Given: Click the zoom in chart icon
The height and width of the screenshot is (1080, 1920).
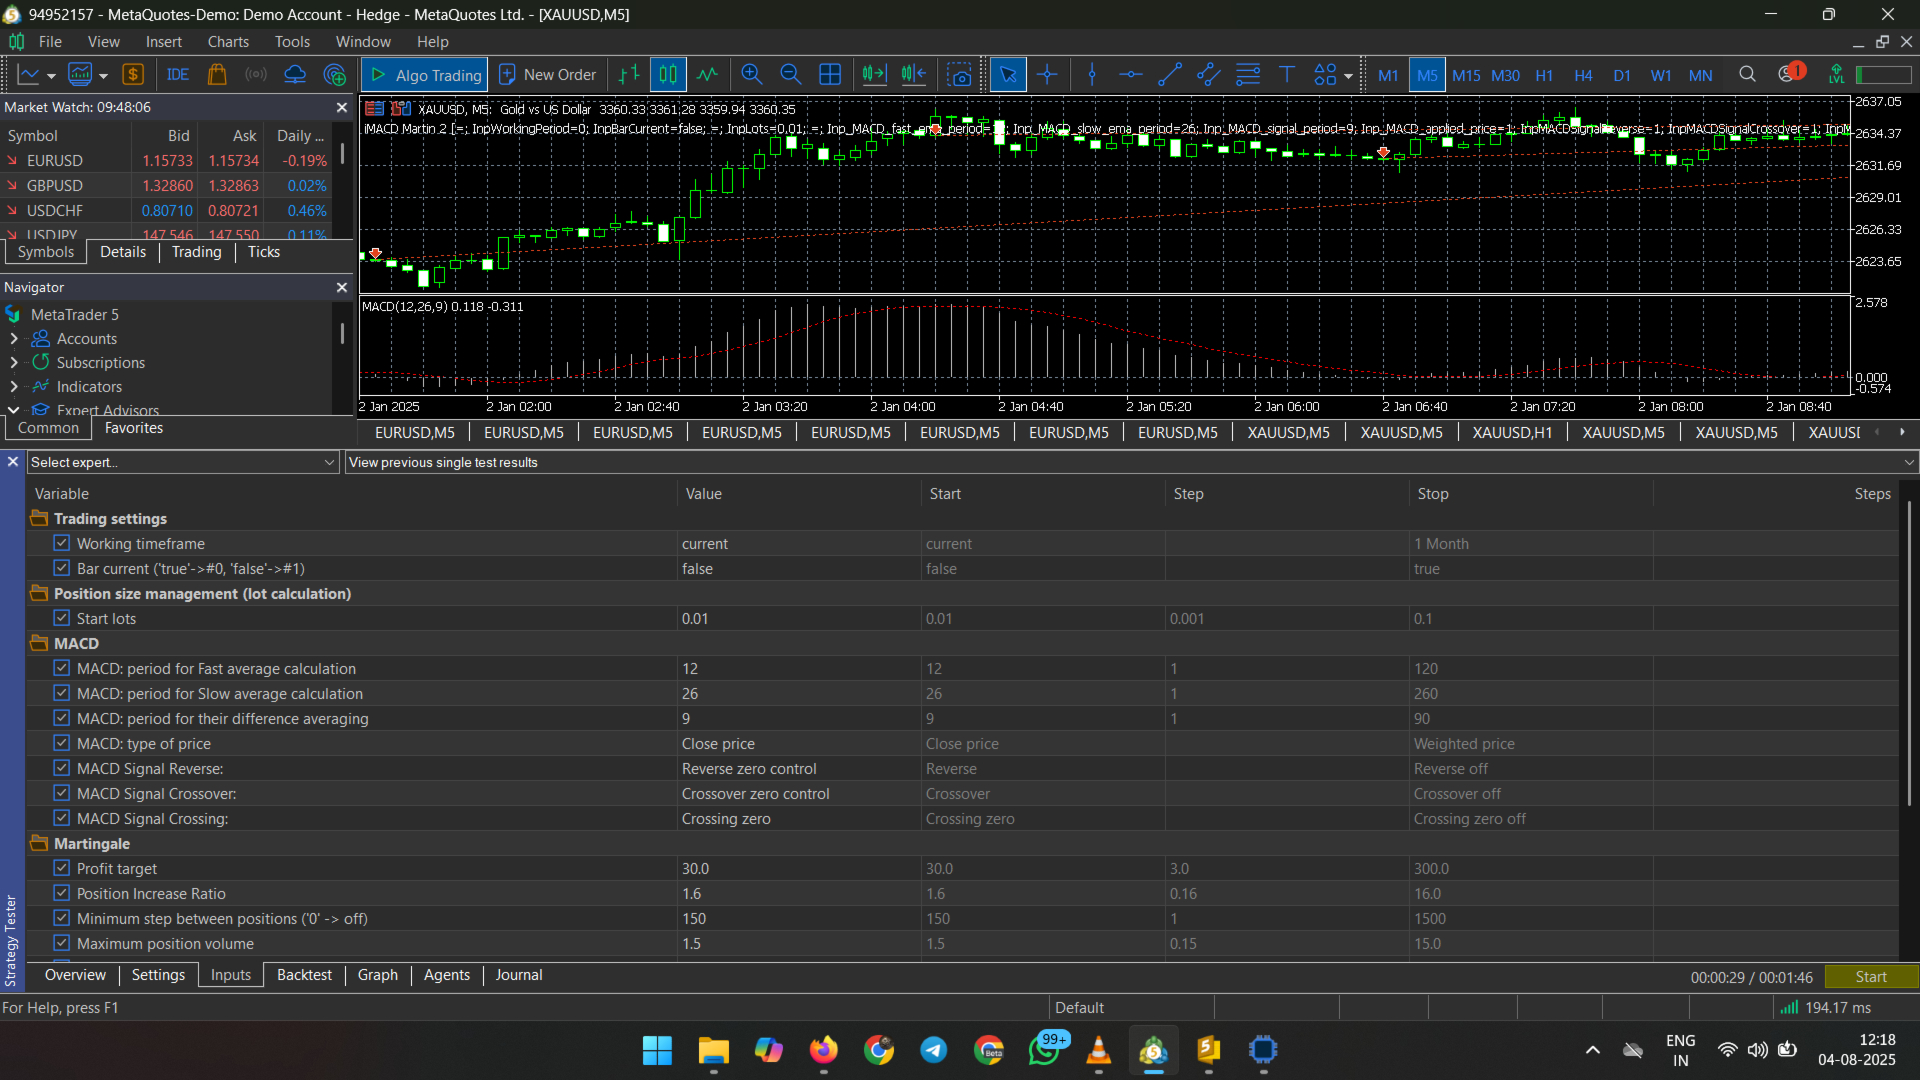Looking at the screenshot, I should [751, 75].
